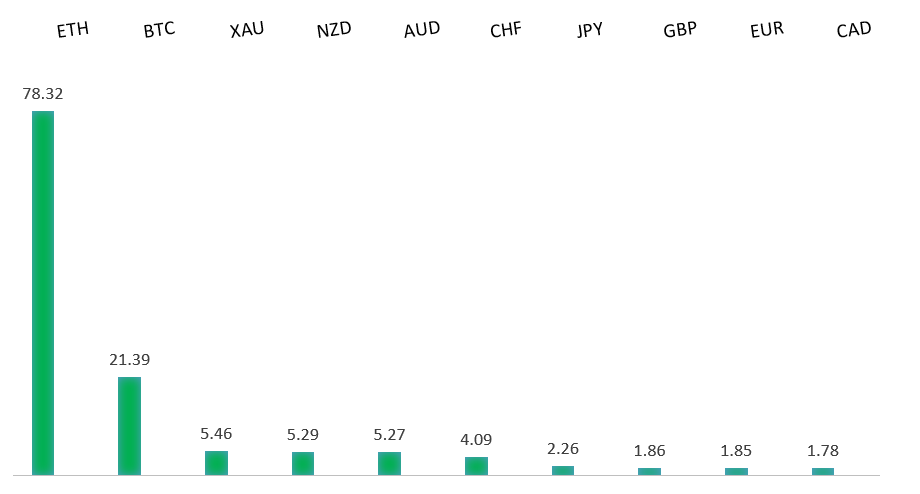Select the 78.32 data label
This screenshot has height=494, width=920.
pyautogui.click(x=43, y=93)
